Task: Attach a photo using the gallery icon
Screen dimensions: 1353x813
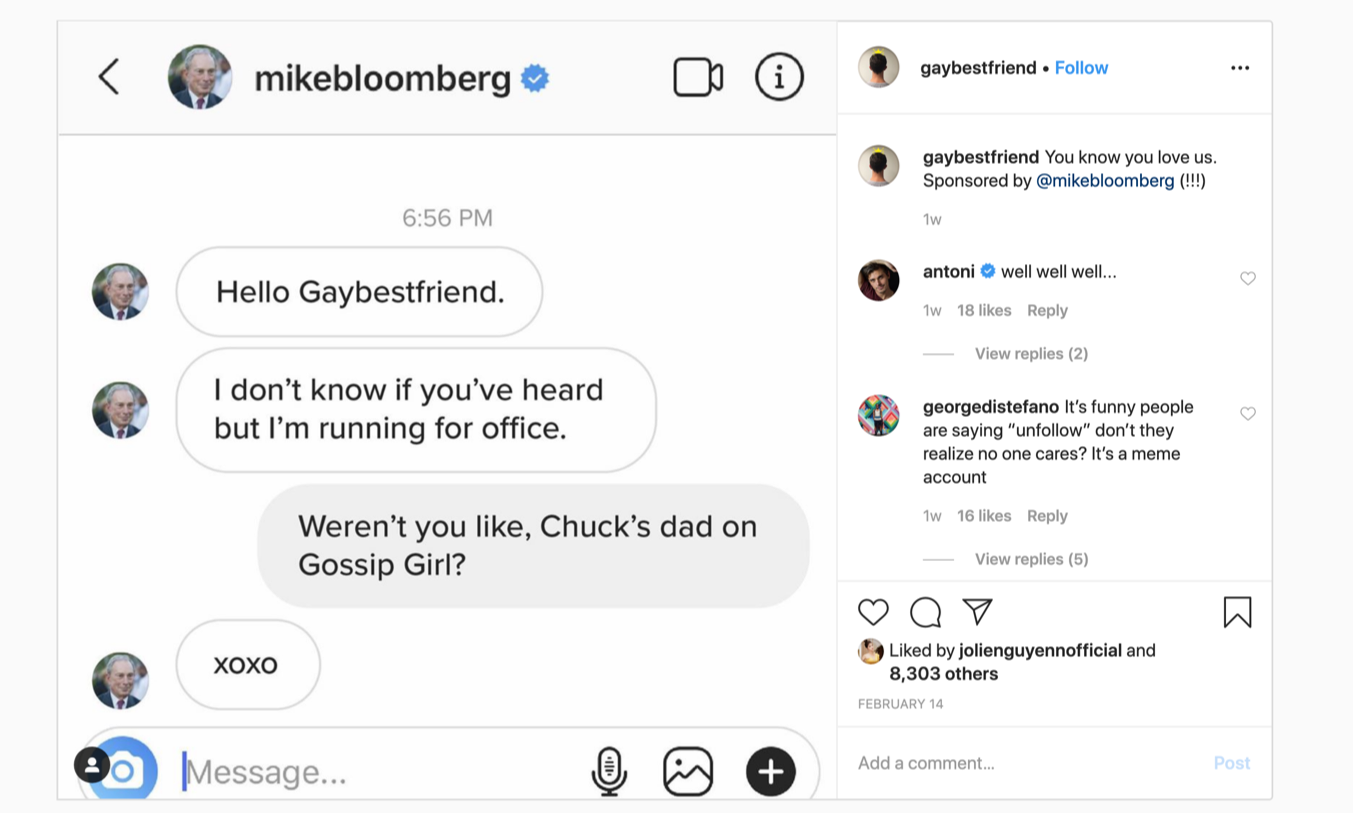Action: pos(688,769)
